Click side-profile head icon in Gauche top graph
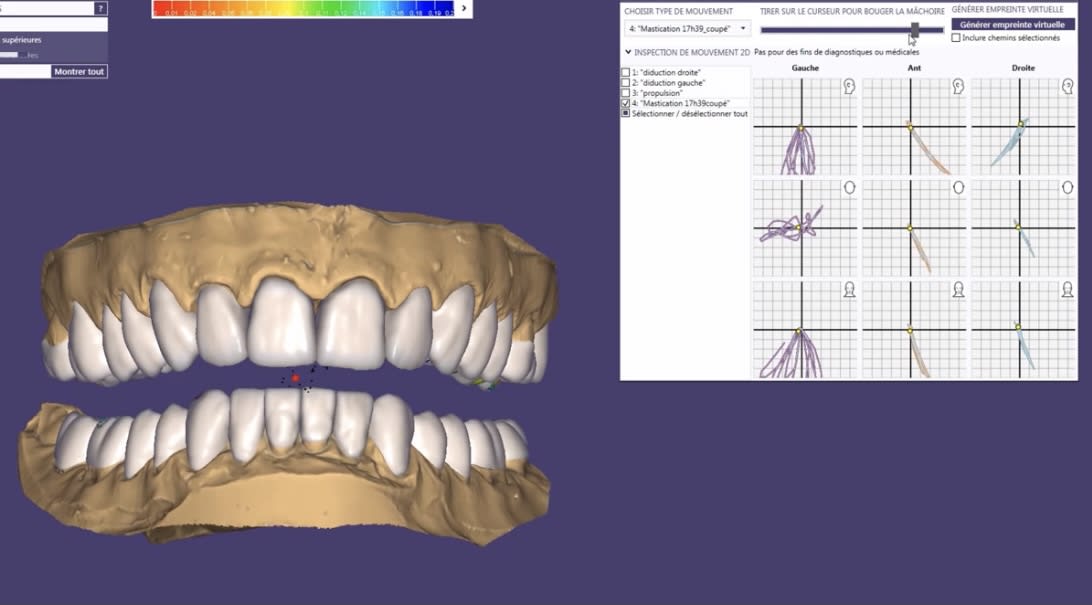The image size is (1092, 605). click(848, 87)
